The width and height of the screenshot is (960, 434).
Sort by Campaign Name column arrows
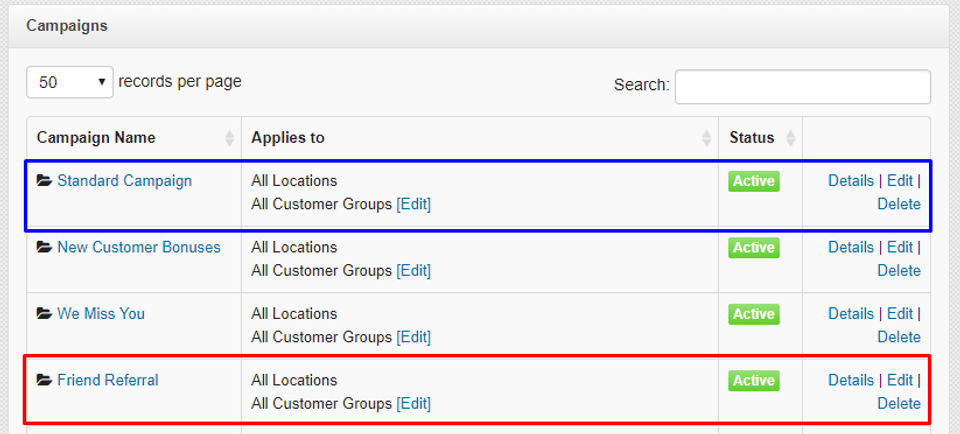click(229, 138)
